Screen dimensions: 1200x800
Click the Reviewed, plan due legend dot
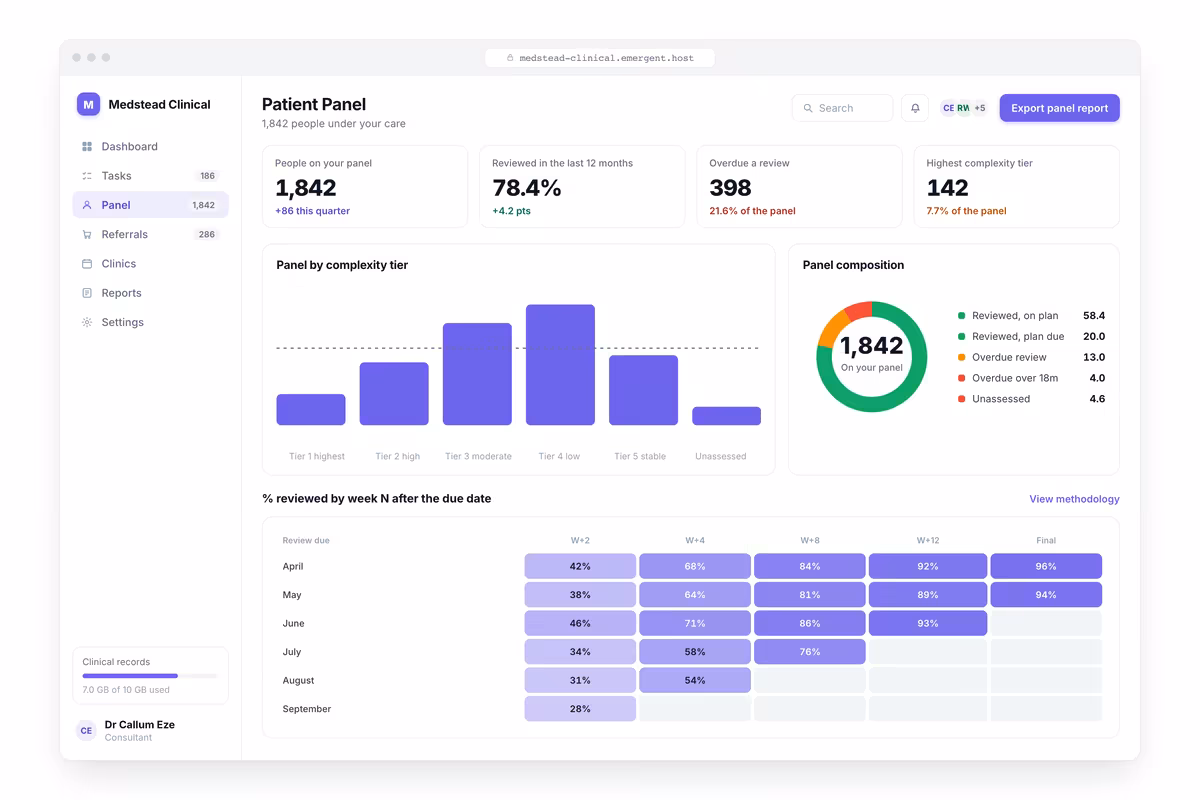(x=962, y=337)
